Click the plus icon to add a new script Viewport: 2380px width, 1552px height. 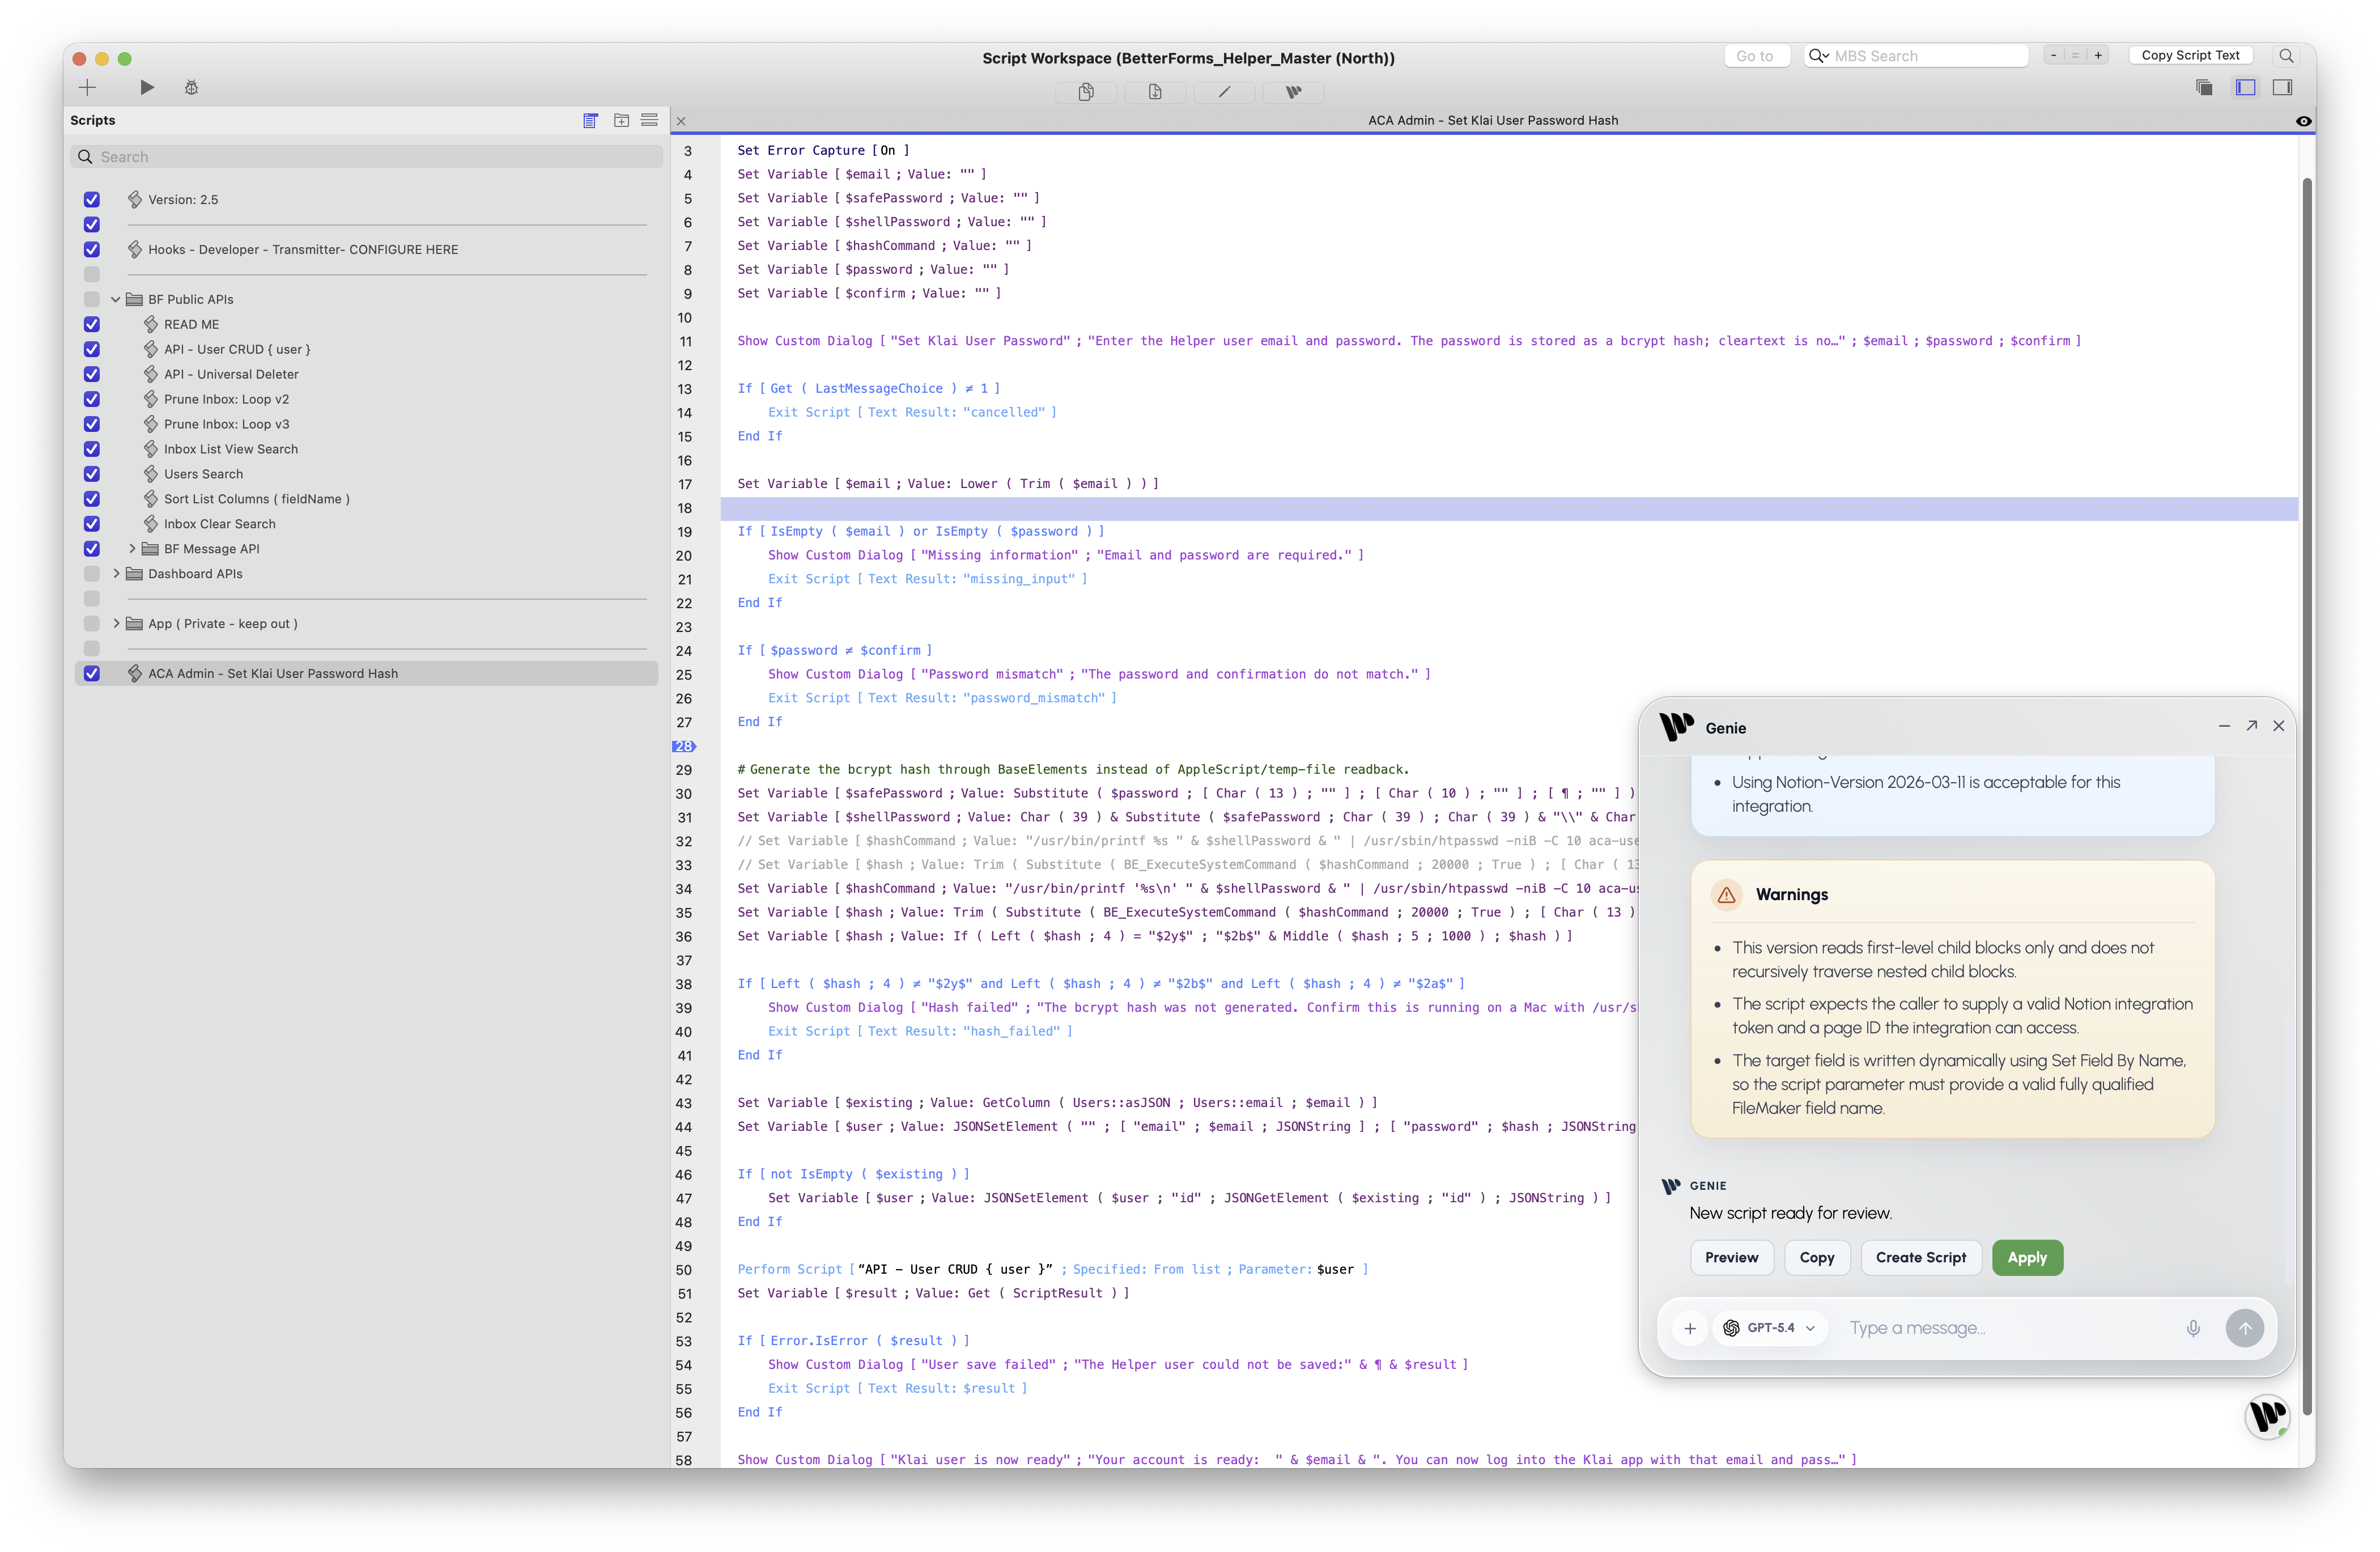87,88
